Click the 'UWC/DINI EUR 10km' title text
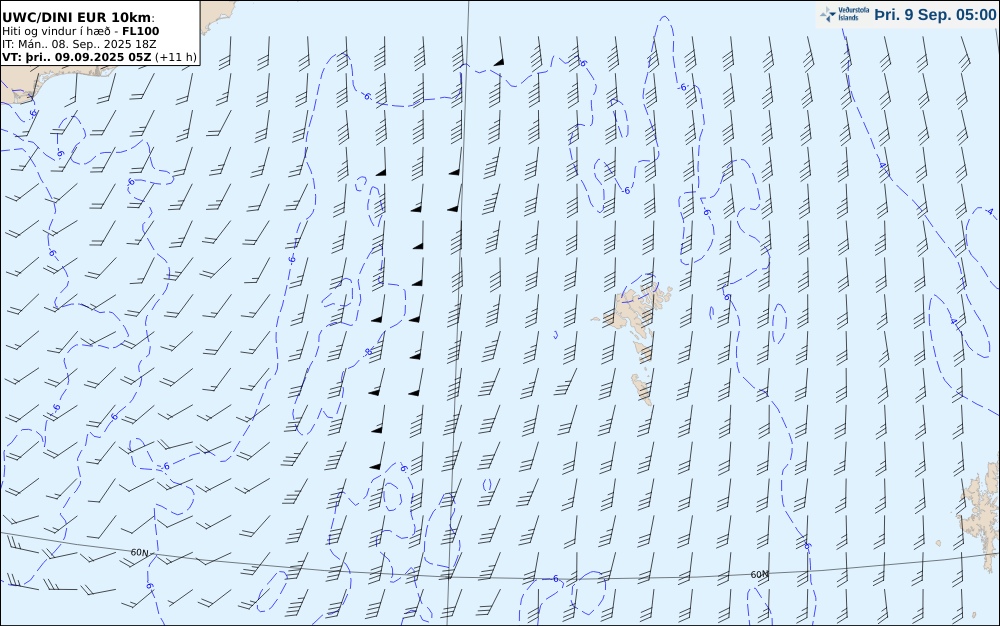 (x=78, y=17)
